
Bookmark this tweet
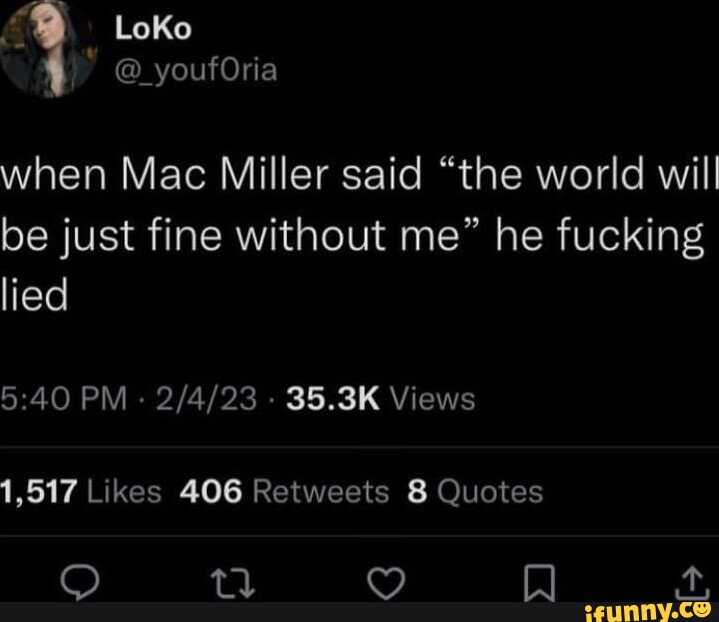pyautogui.click(x=539, y=583)
